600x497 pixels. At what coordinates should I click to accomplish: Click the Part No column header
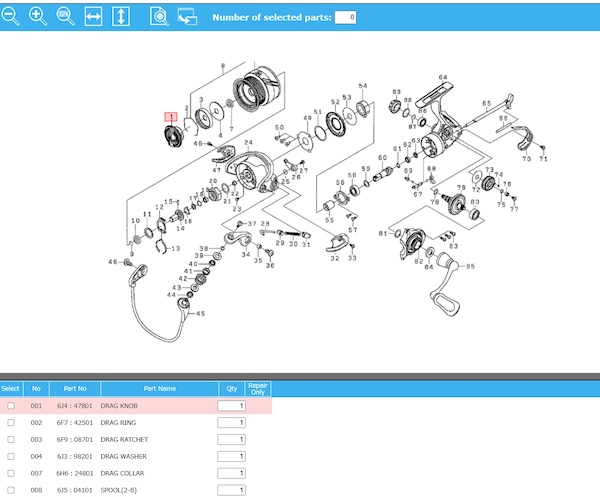tap(75, 388)
